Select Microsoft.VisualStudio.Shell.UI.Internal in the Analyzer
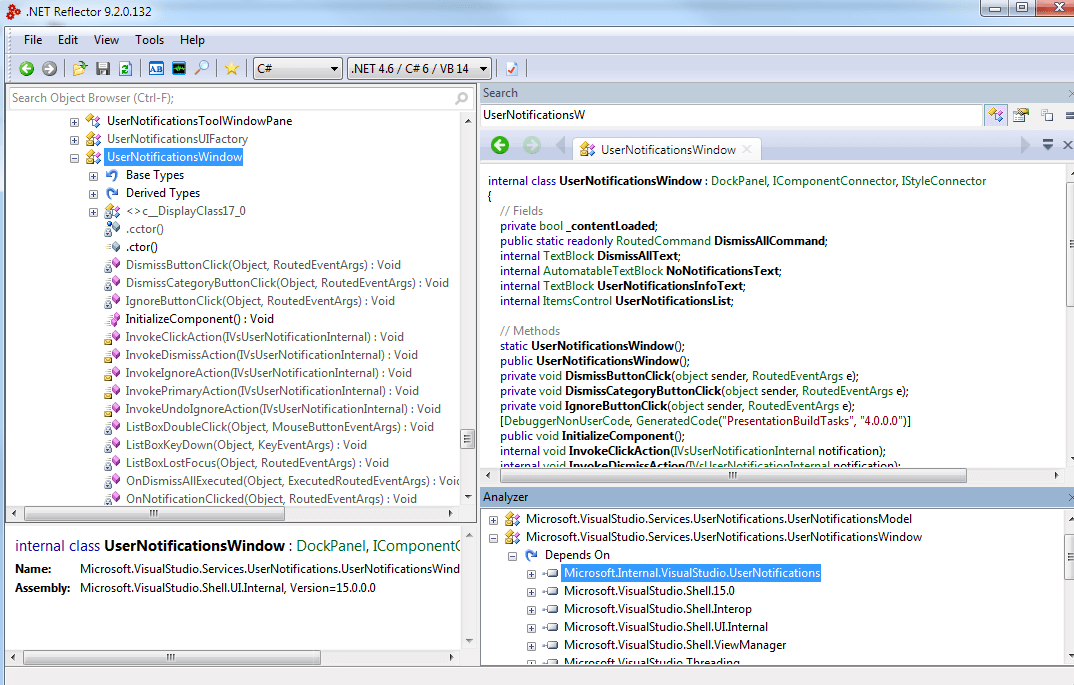 666,627
